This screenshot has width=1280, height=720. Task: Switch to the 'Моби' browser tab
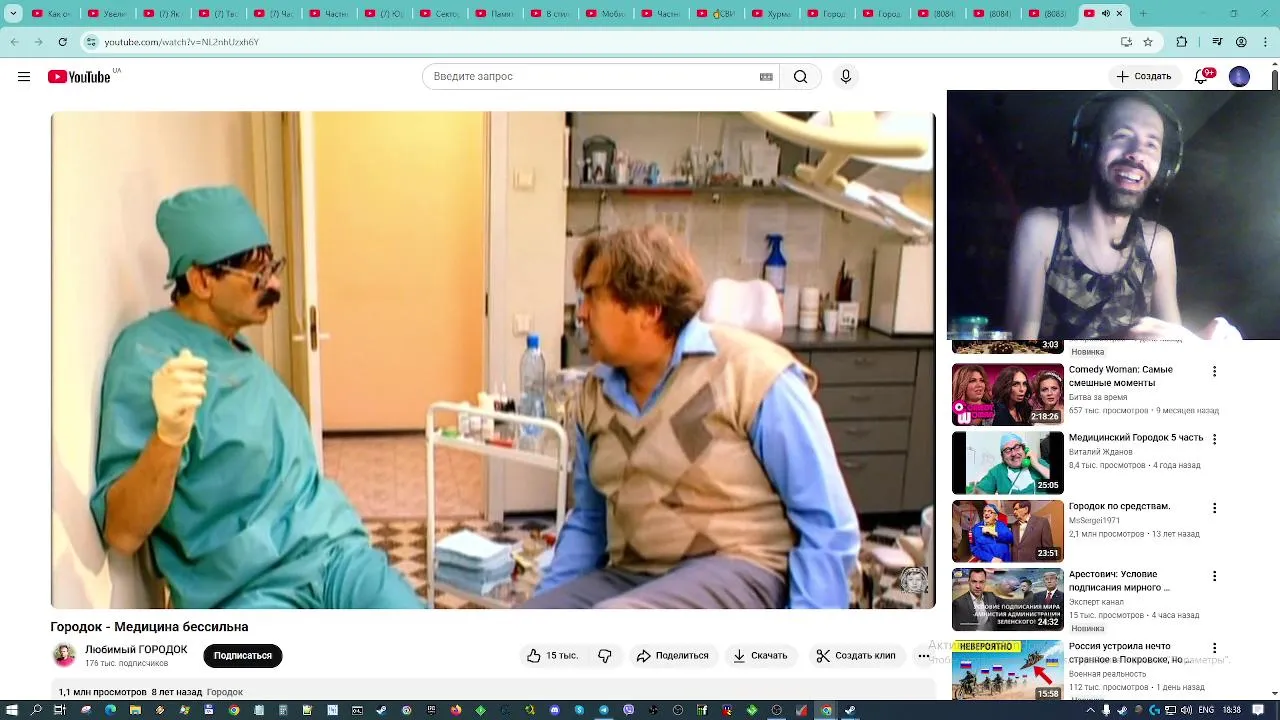tap(604, 14)
